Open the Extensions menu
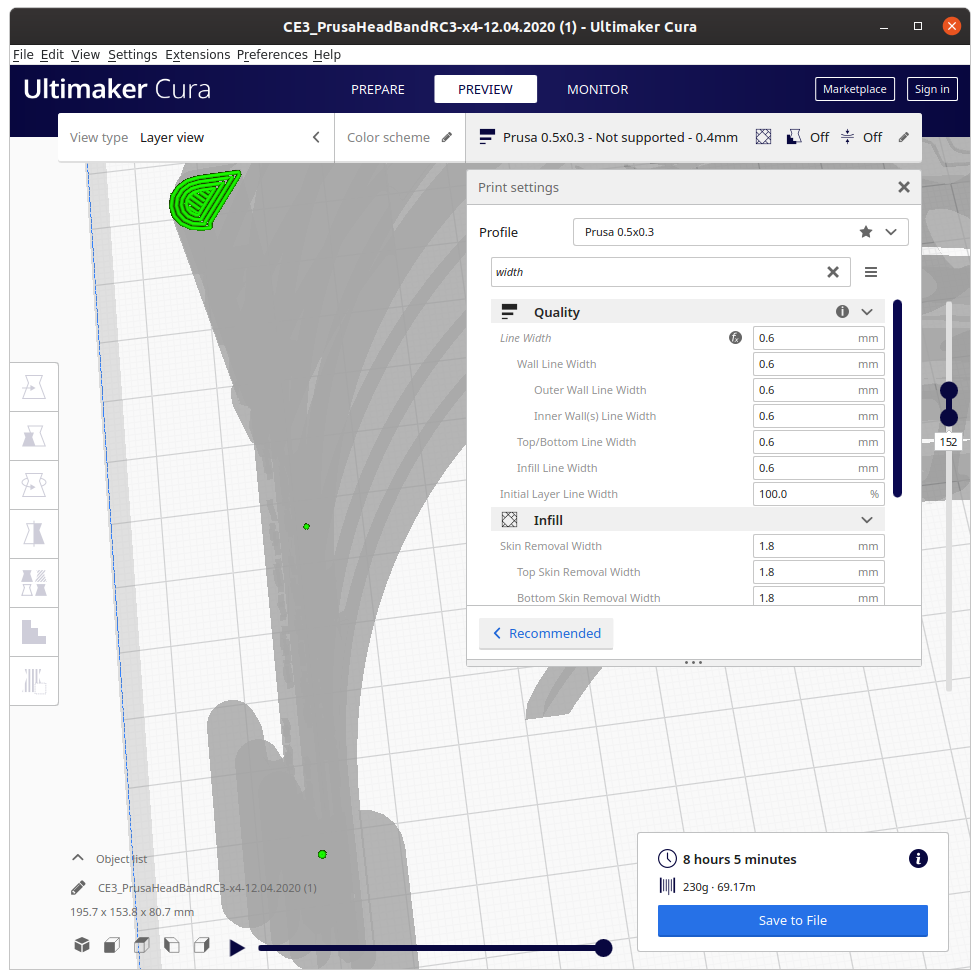Viewport: 980px width, 979px height. click(x=197, y=54)
